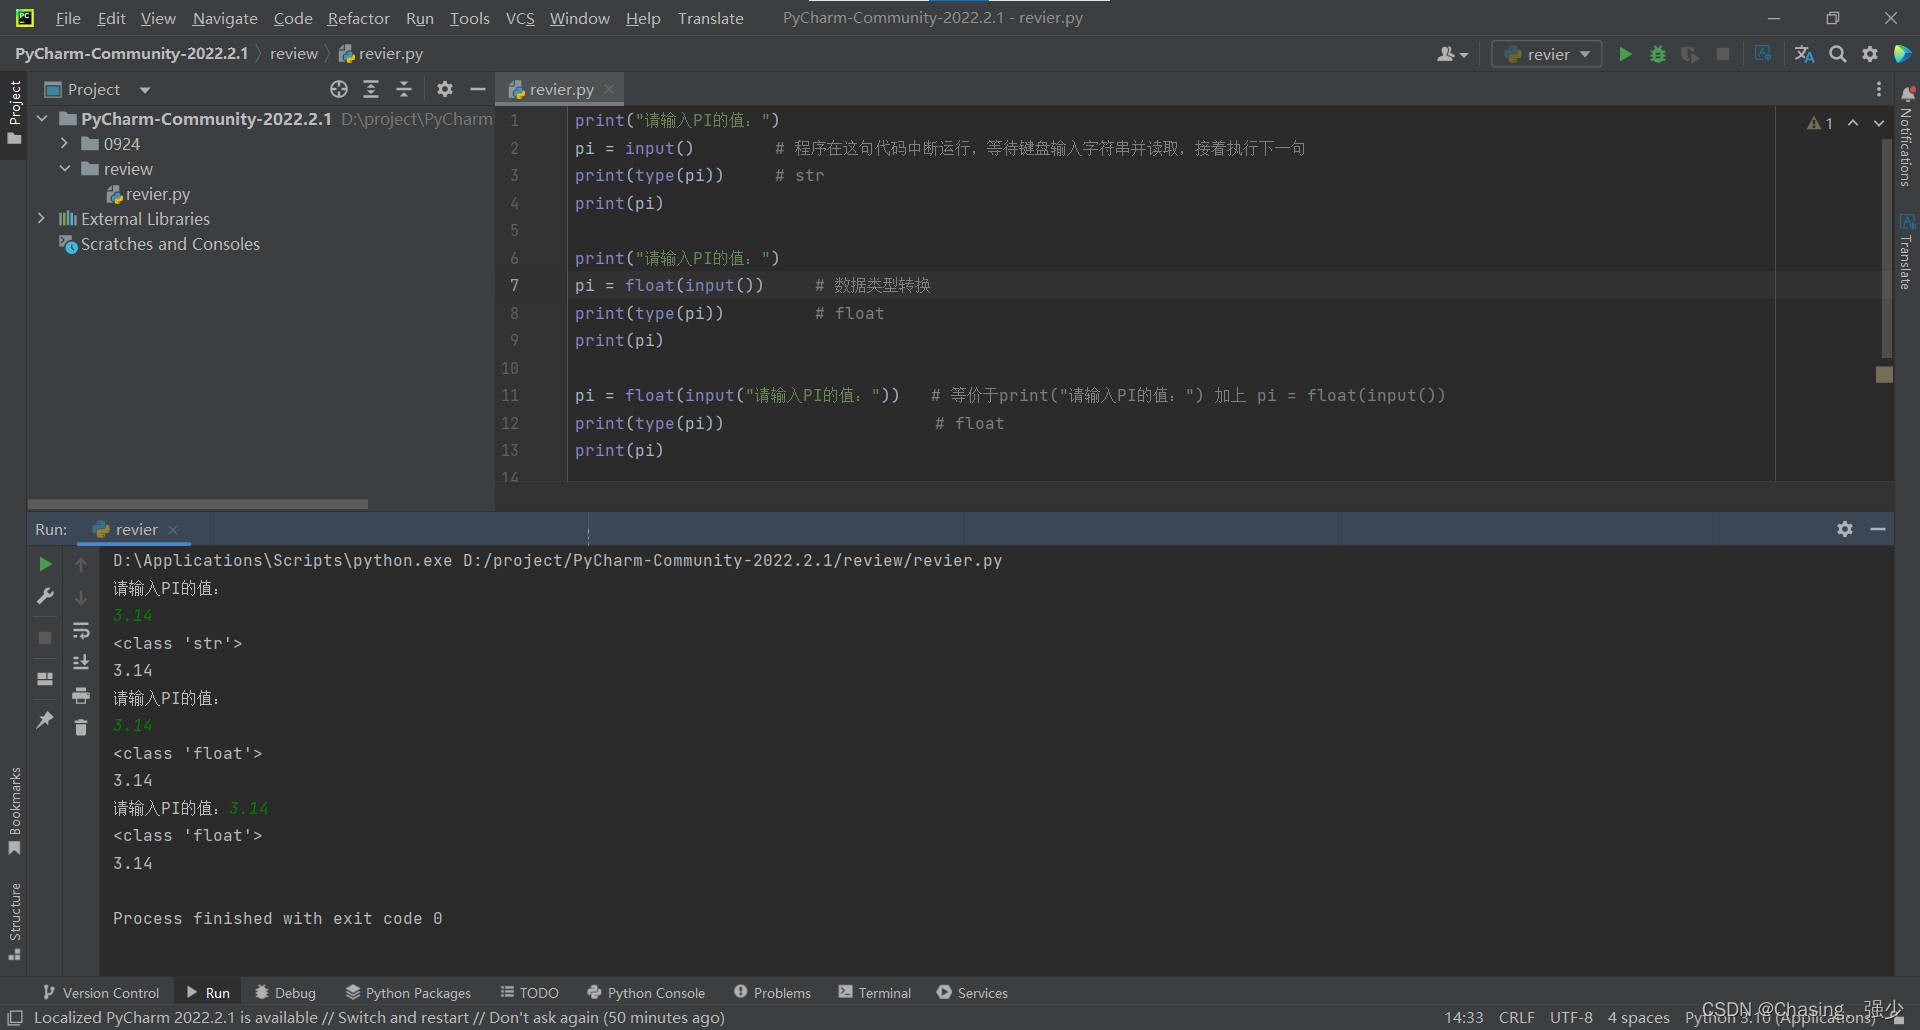Open Project panel options gear

(x=445, y=89)
